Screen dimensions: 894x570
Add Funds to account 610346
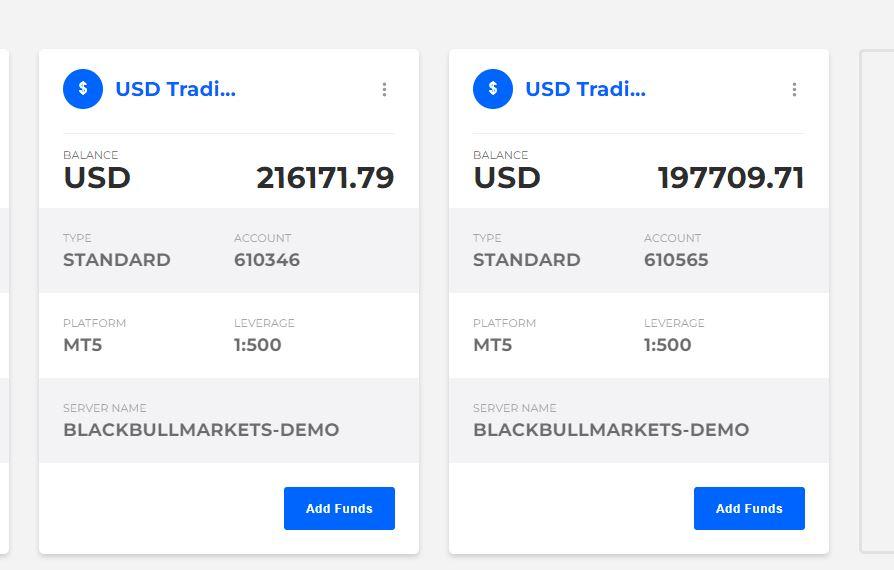(339, 508)
